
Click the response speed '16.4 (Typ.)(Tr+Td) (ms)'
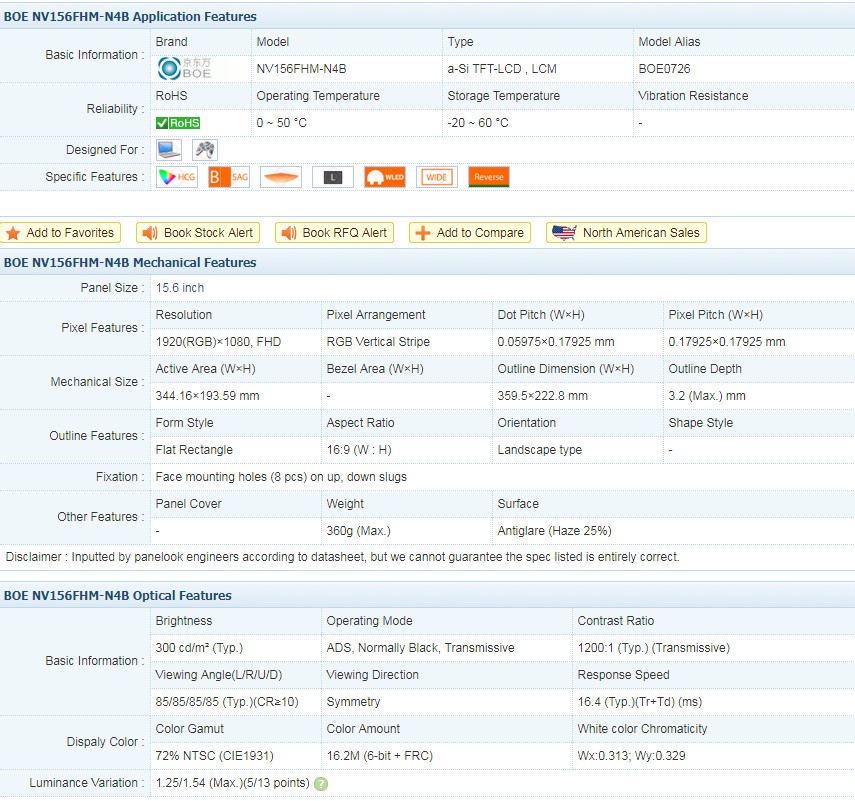[640, 702]
